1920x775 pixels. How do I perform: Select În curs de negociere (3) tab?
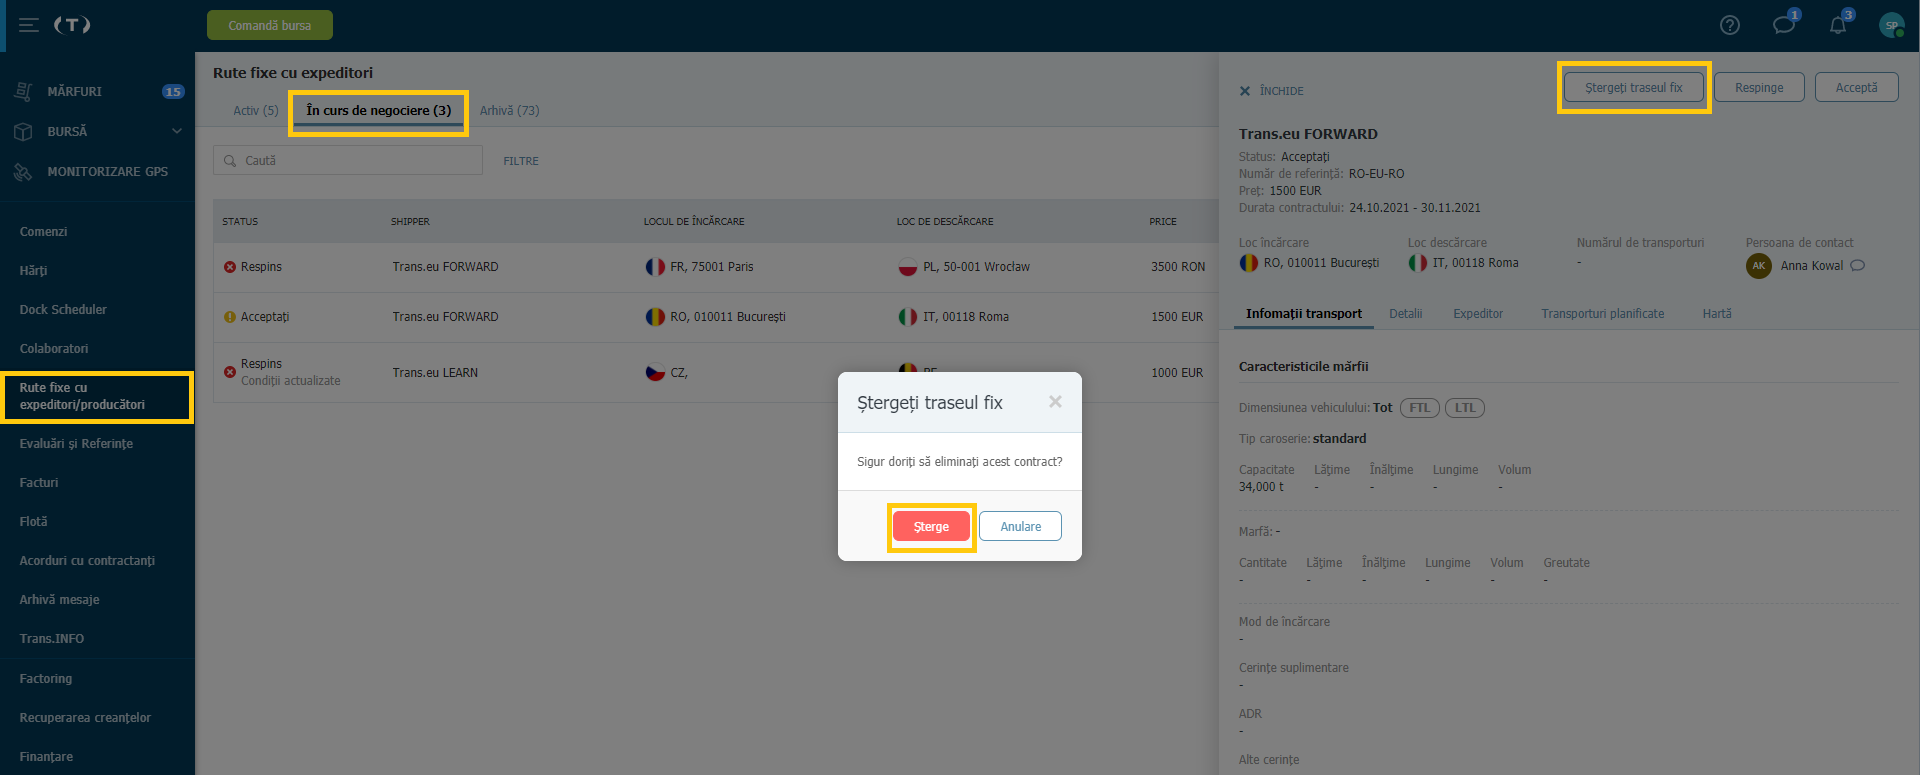[378, 110]
